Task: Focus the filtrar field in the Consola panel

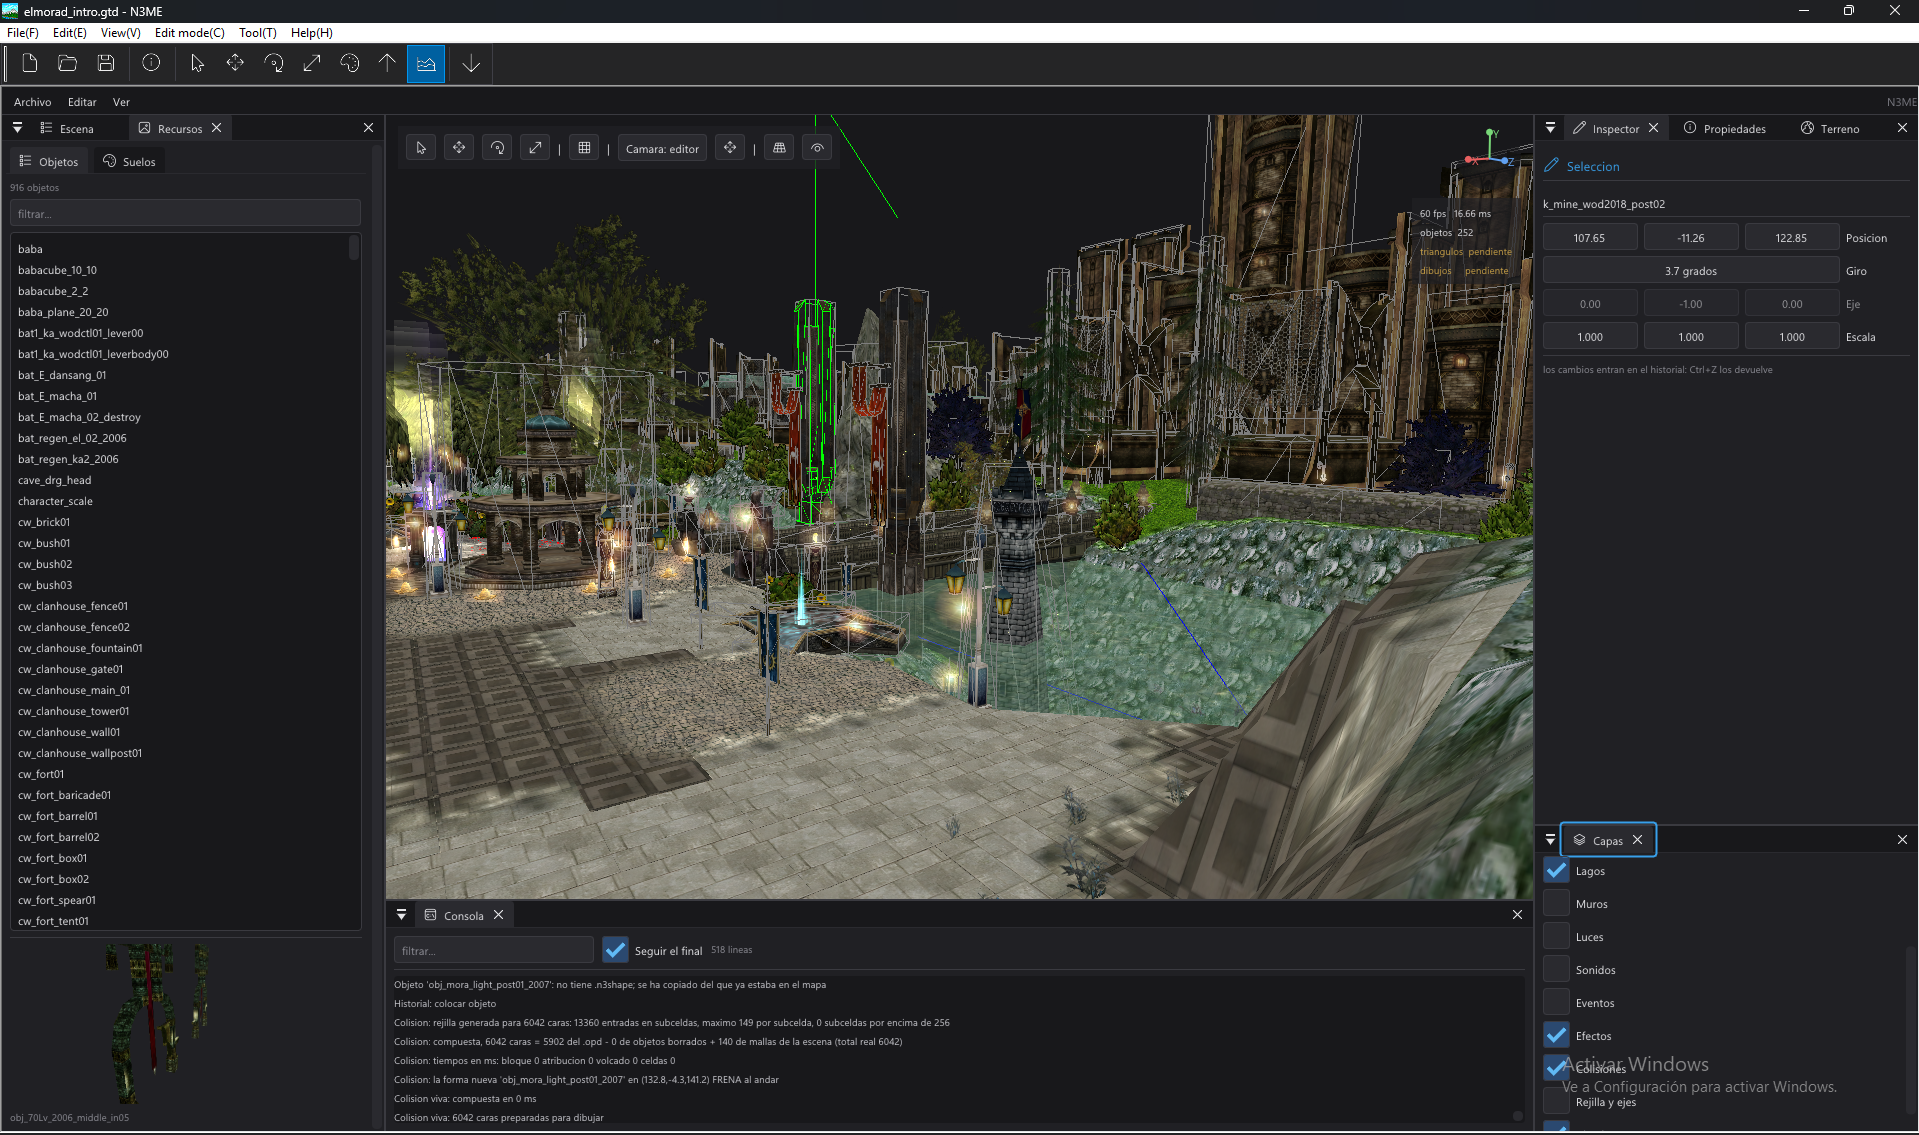Action: 494,950
